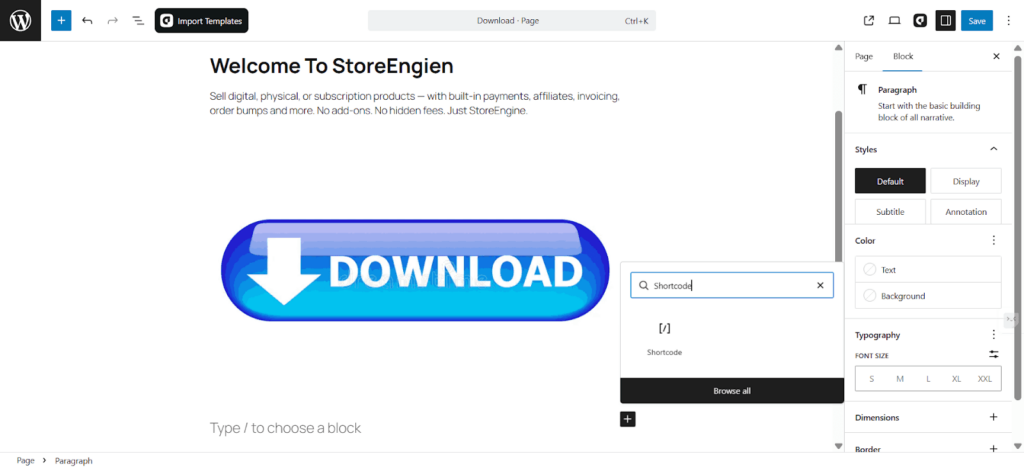Open Color options three-dot menu
Image resolution: width=1024 pixels, height=468 pixels.
[994, 240]
